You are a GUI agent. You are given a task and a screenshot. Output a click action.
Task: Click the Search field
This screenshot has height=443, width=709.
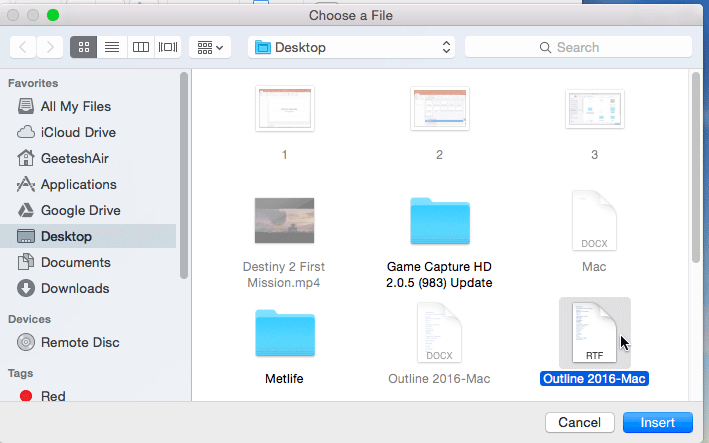[578, 47]
